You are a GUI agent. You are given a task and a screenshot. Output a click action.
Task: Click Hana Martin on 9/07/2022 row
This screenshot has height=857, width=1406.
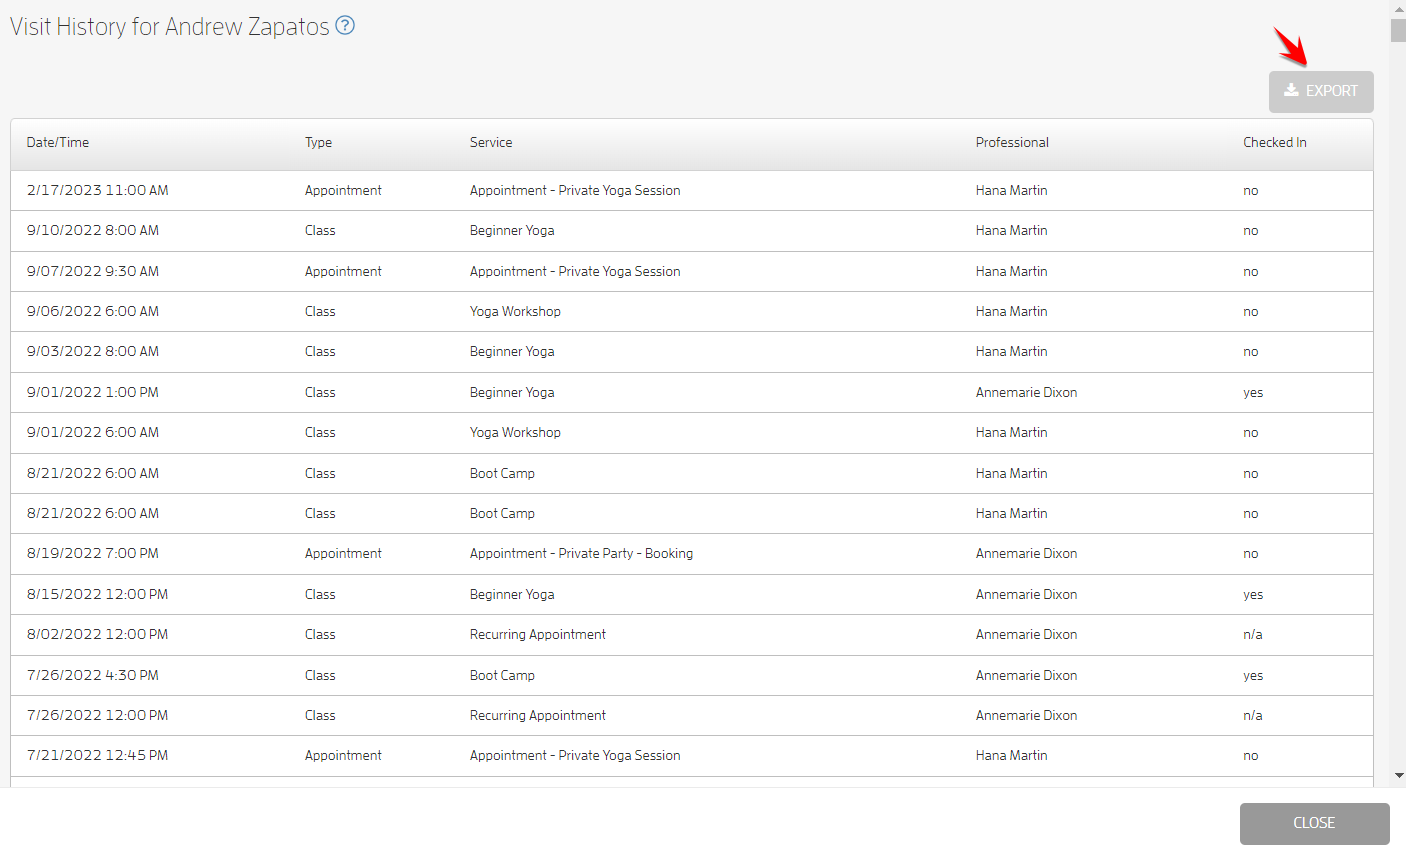[x=1011, y=271]
